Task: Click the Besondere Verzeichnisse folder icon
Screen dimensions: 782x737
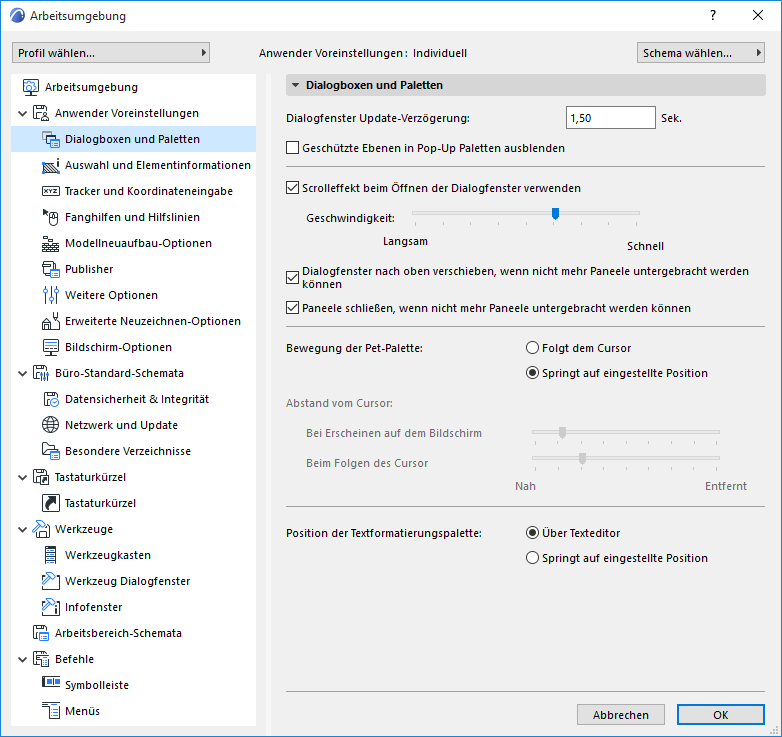Action: tap(51, 451)
